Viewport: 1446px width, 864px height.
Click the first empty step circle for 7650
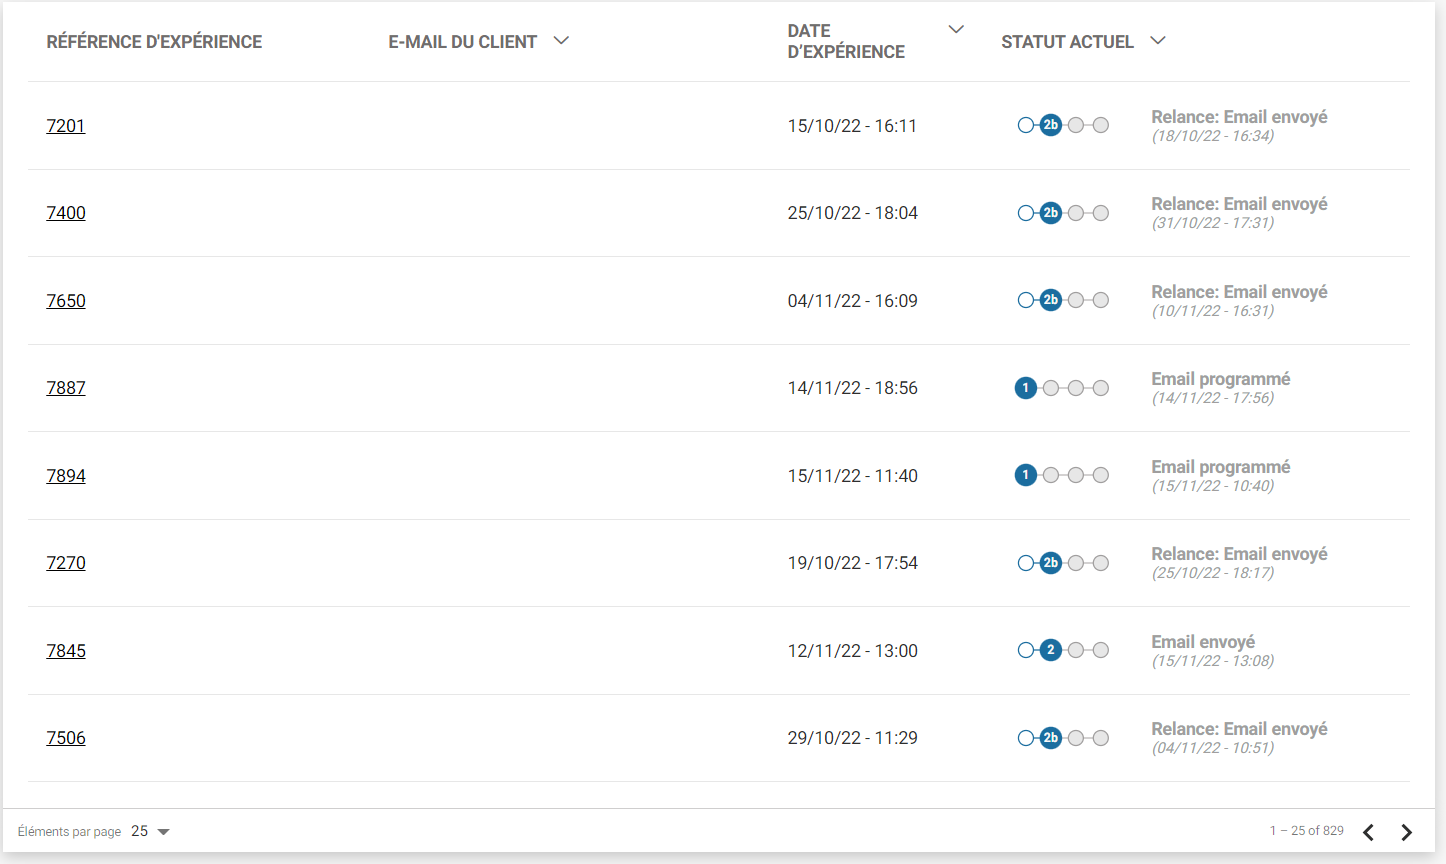point(1025,300)
